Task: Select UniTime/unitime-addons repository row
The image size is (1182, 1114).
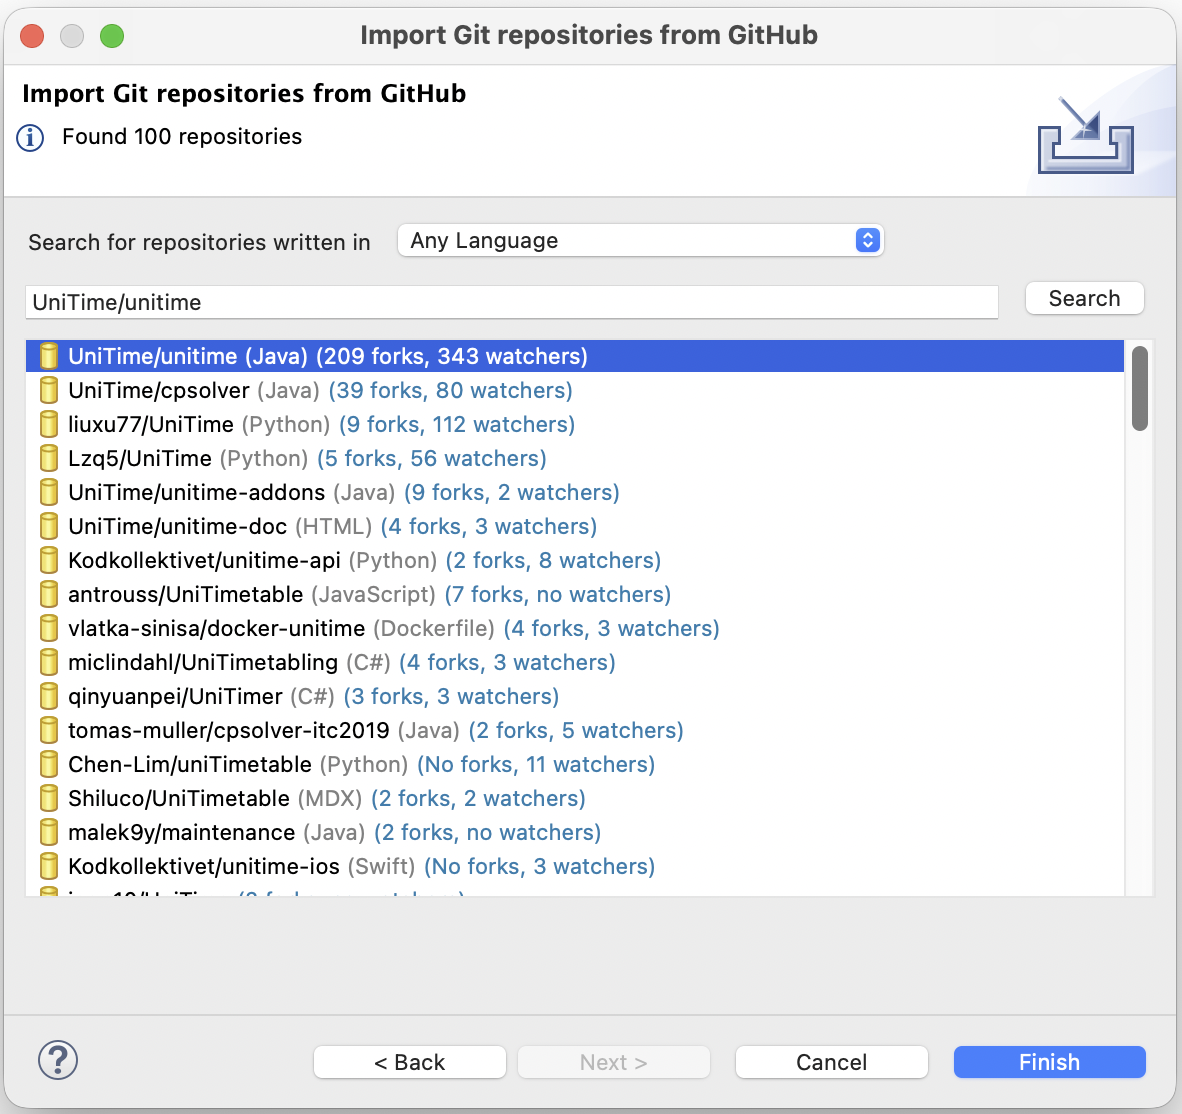Action: tap(574, 491)
